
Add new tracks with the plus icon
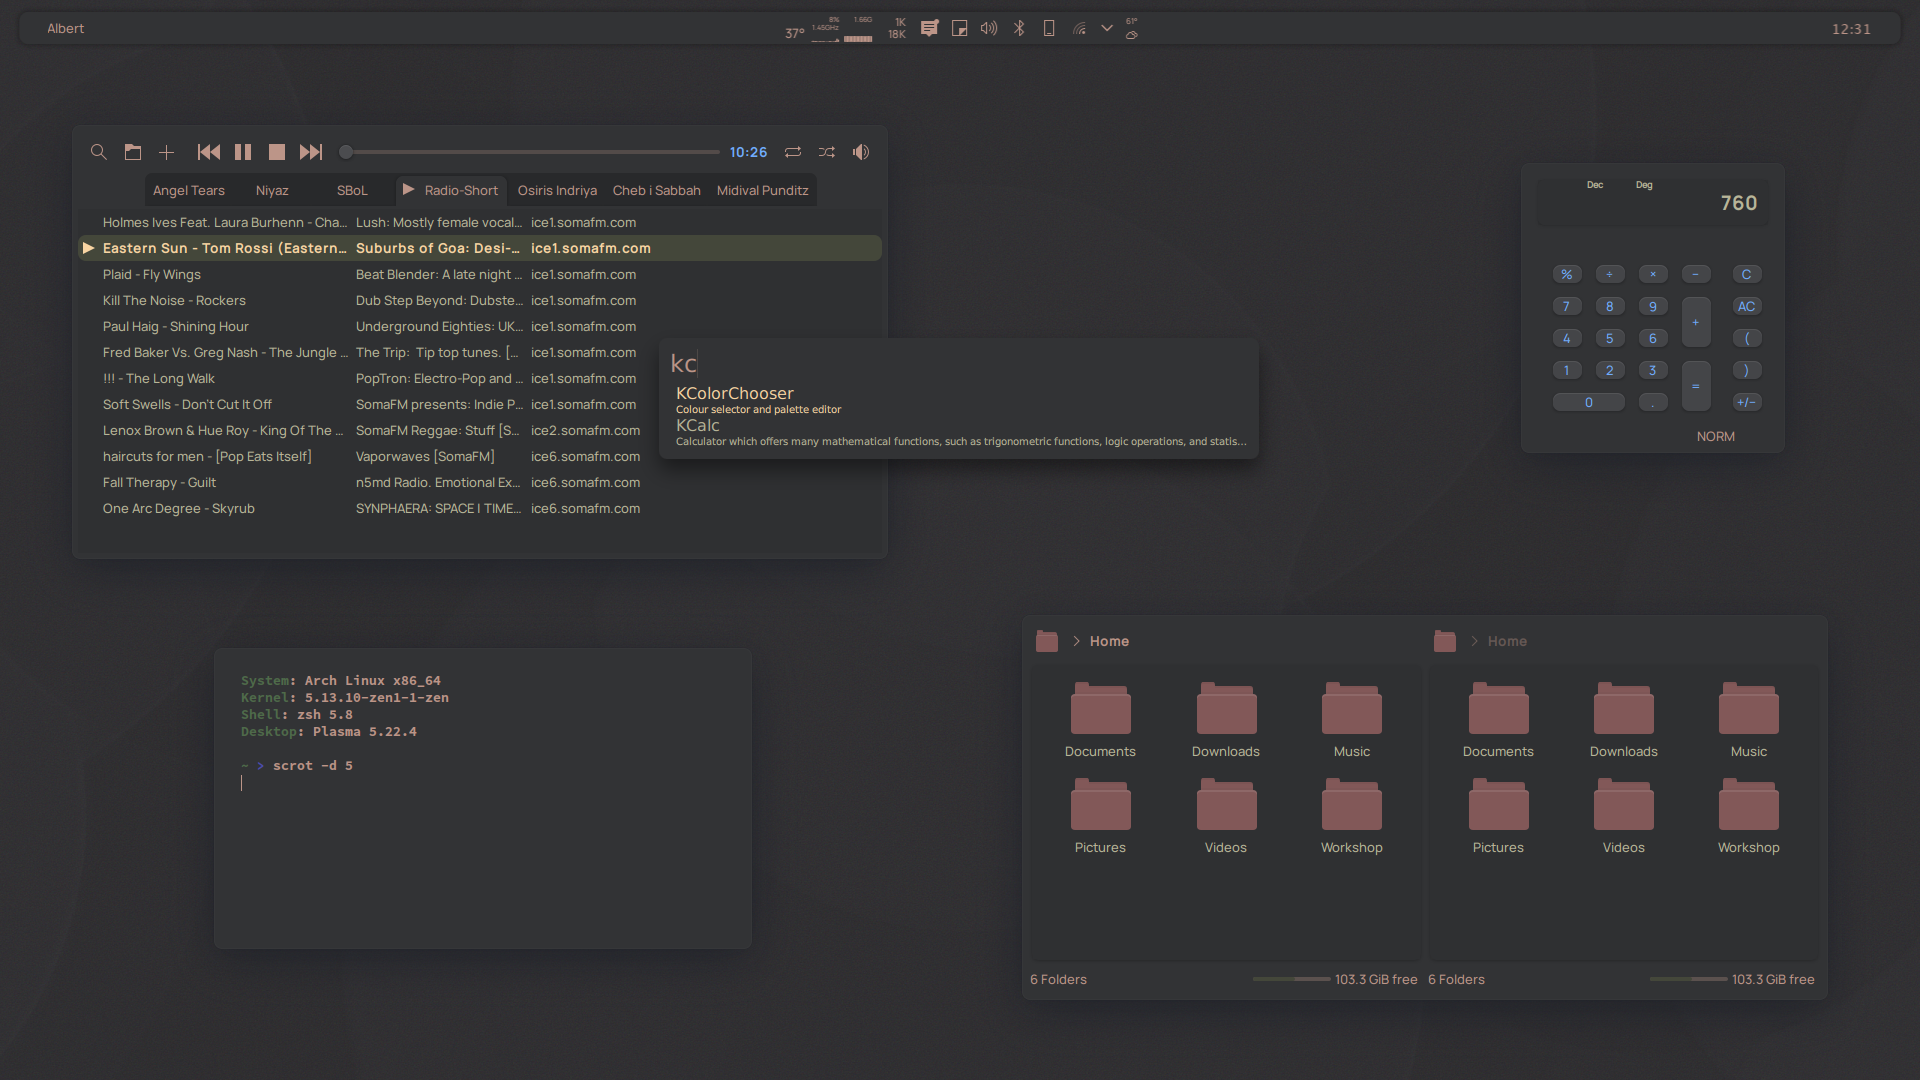click(x=166, y=152)
